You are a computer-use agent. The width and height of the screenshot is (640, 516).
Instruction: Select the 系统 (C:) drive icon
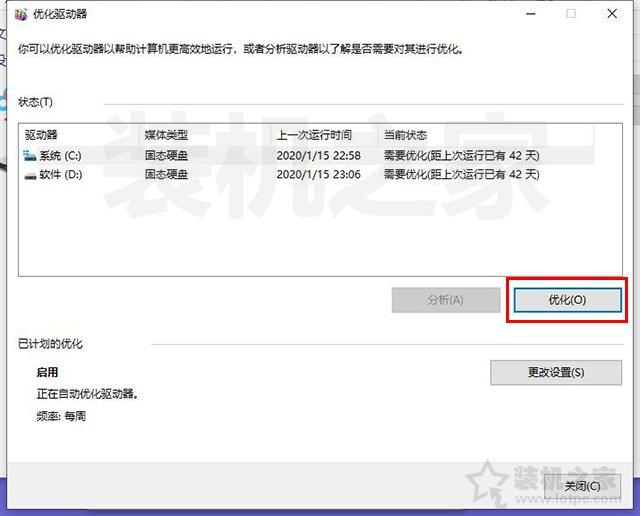[x=30, y=156]
